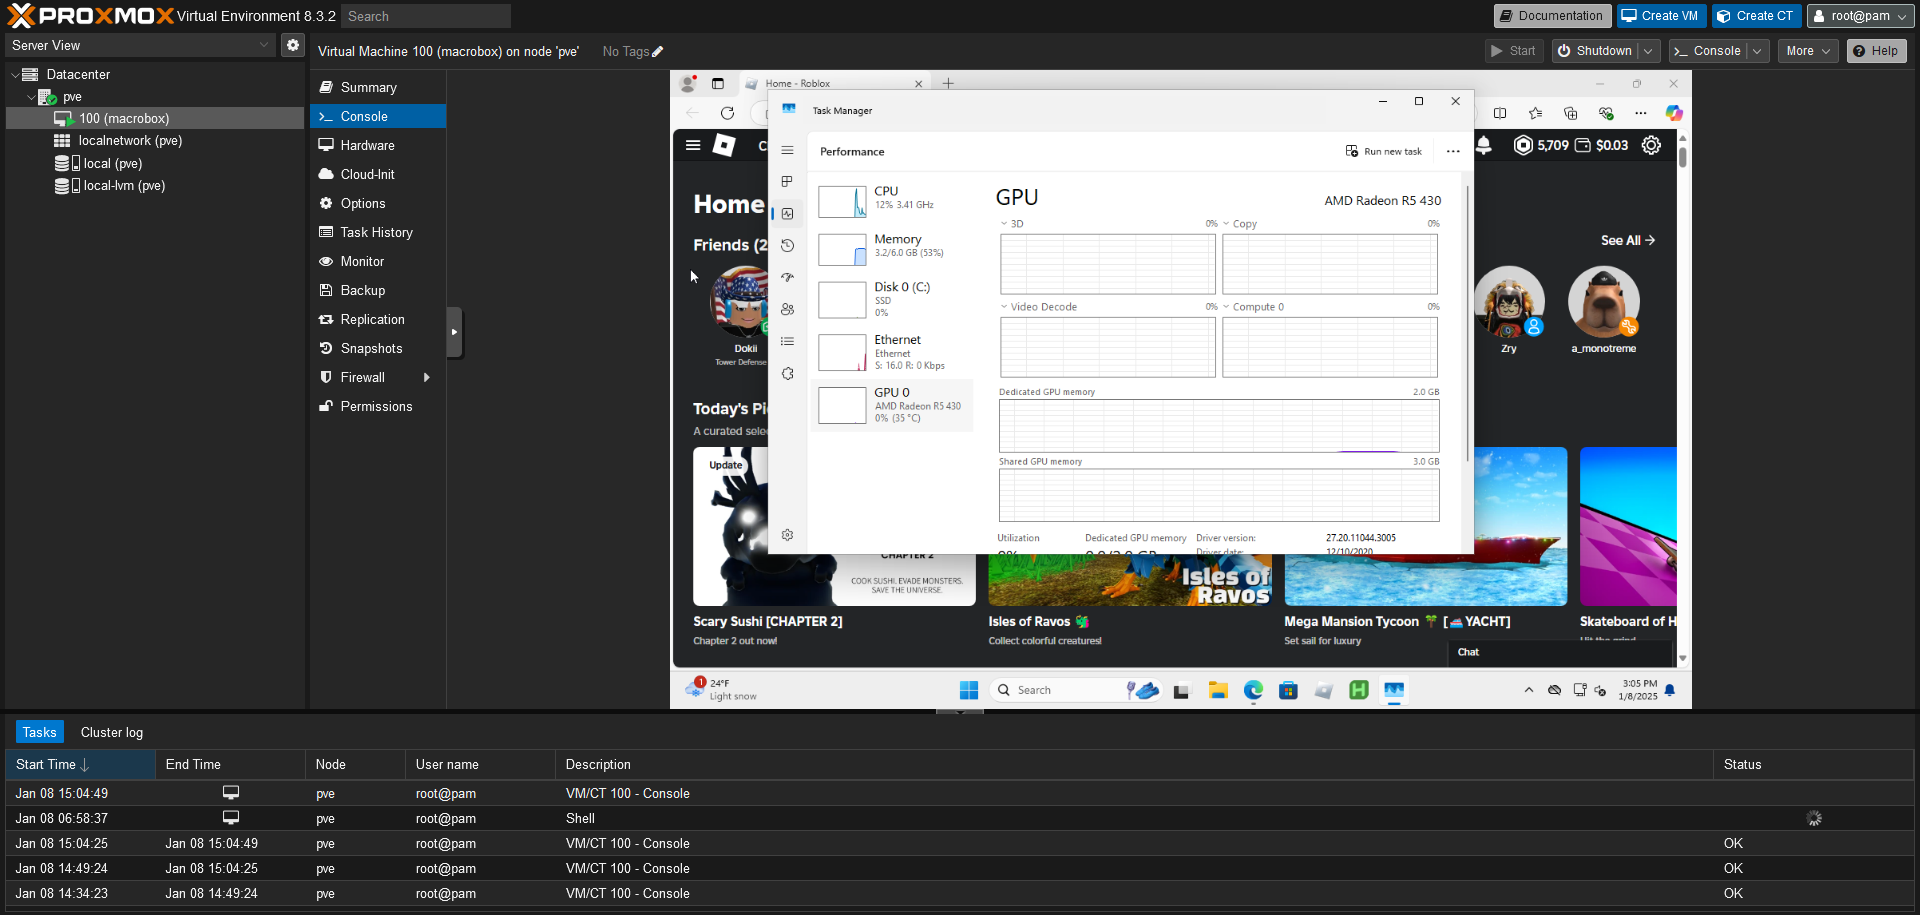This screenshot has width=1920, height=915.
Task: Expand the Firewall submenu in Proxmox sidebar
Action: (x=427, y=377)
